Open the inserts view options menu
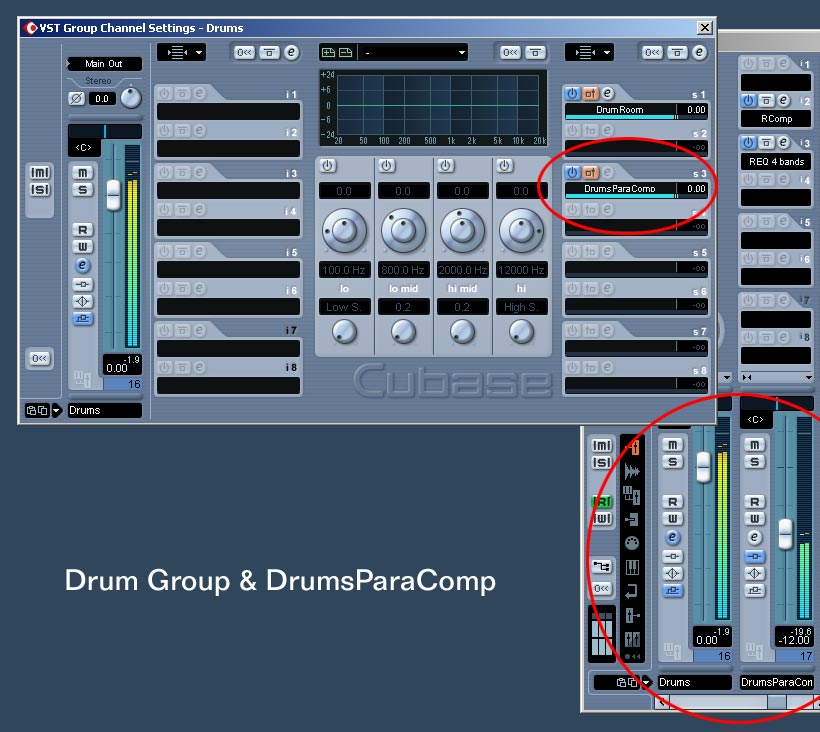This screenshot has height=732, width=820. 176,52
